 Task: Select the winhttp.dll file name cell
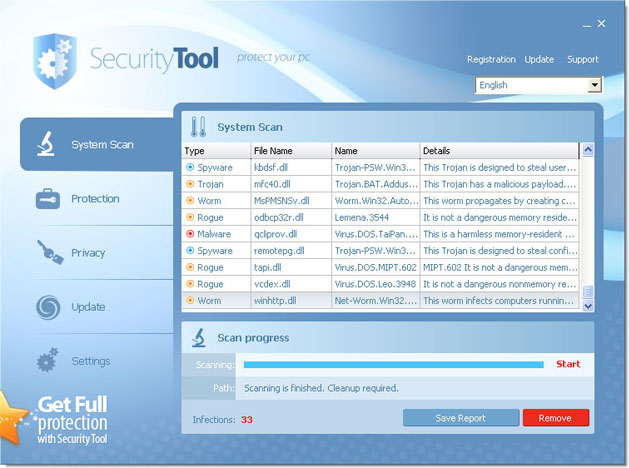291,300
